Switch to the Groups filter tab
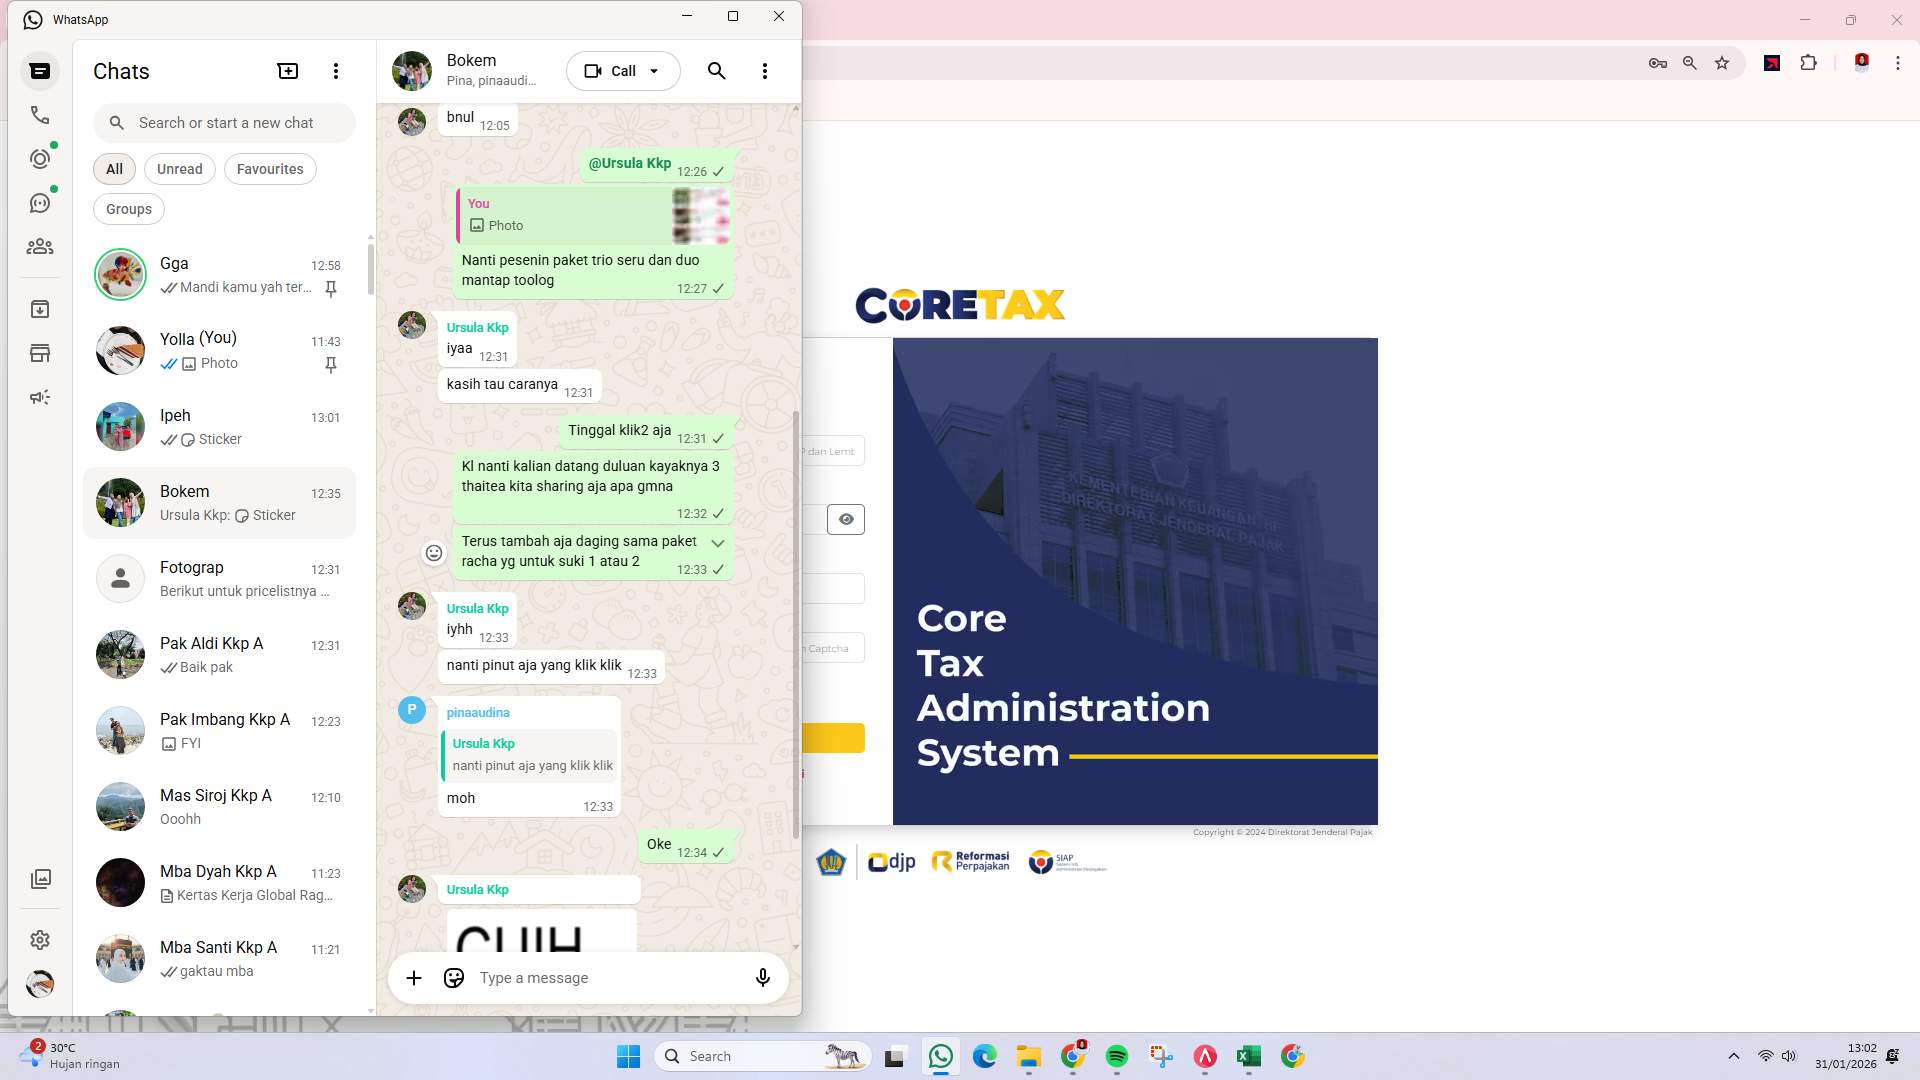Screen dimensions: 1920x1080 (128, 209)
